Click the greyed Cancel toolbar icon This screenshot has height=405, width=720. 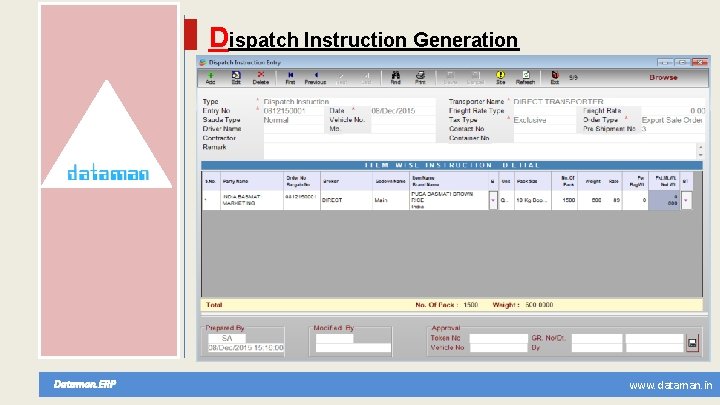pyautogui.click(x=475, y=78)
